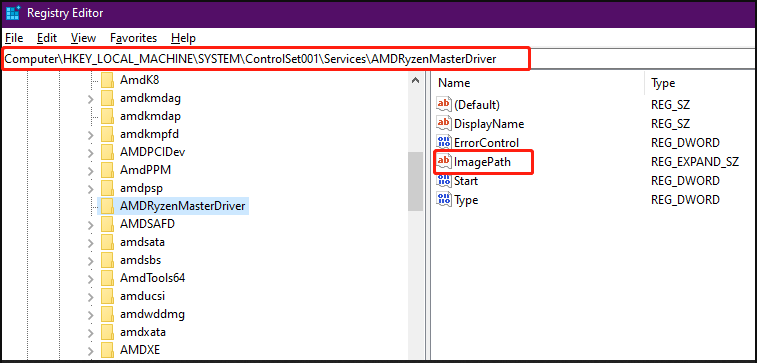Select the amdsata folder icon
Image resolution: width=757 pixels, height=363 pixels.
point(107,242)
